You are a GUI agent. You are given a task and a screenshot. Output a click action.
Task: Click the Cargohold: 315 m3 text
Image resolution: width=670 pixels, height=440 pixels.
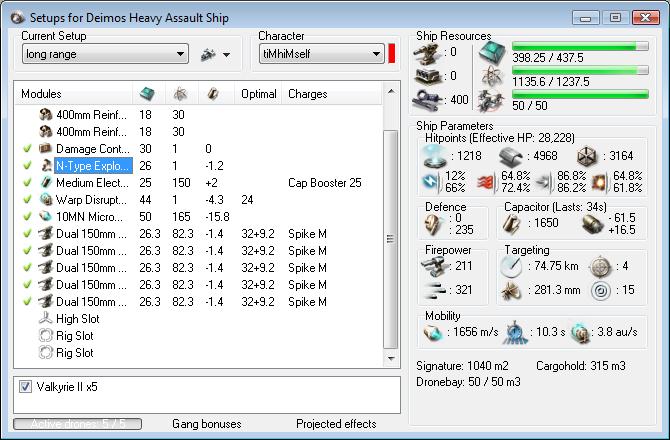click(x=581, y=366)
